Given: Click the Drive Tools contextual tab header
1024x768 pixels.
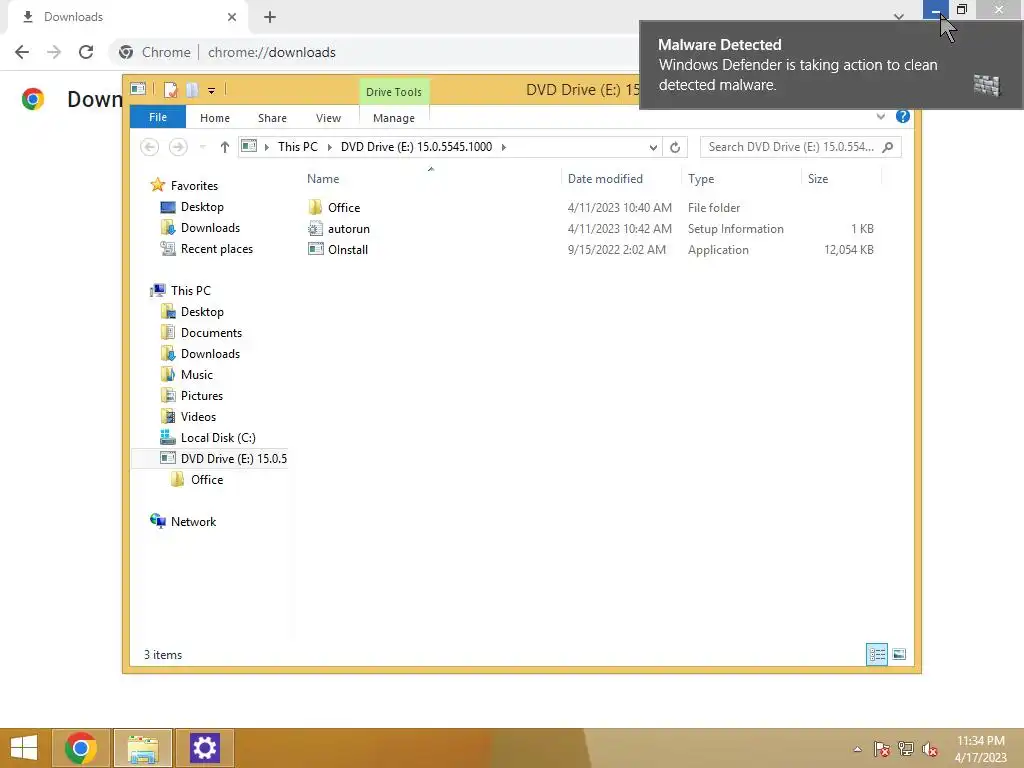Looking at the screenshot, I should [x=393, y=91].
